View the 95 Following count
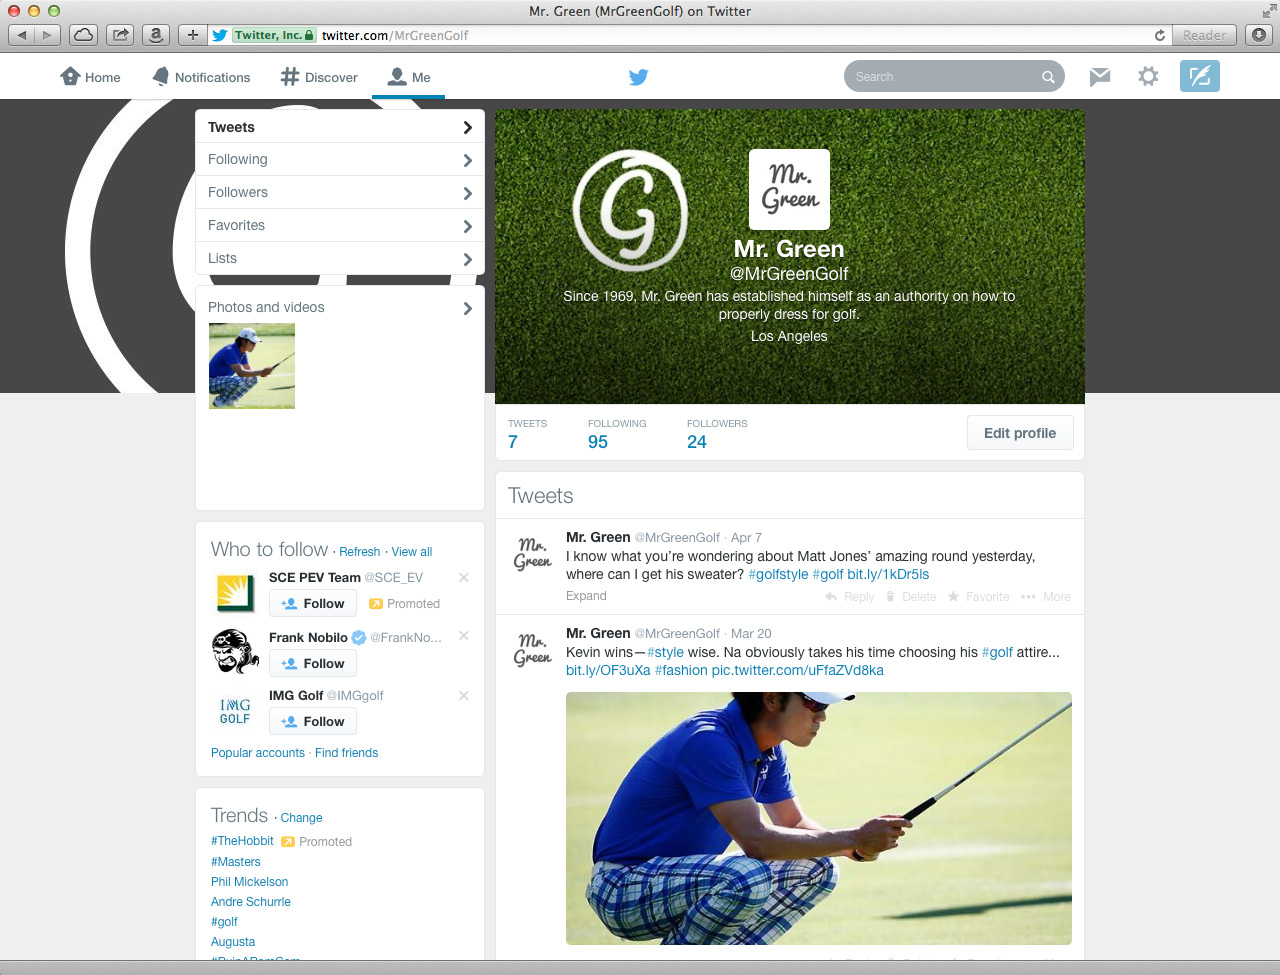The image size is (1280, 975). [x=617, y=434]
